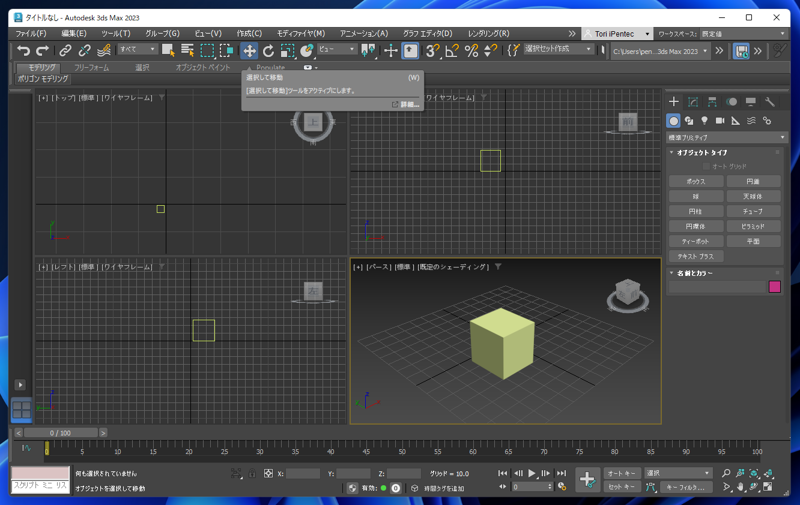Click the redo arrow icon
Screen dimensions: 800x505
[42, 50]
